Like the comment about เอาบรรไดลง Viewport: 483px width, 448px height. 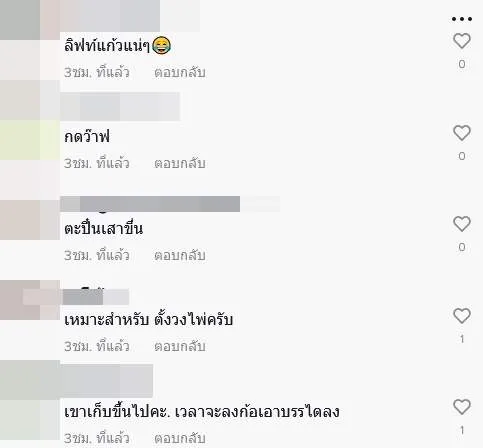(462, 407)
